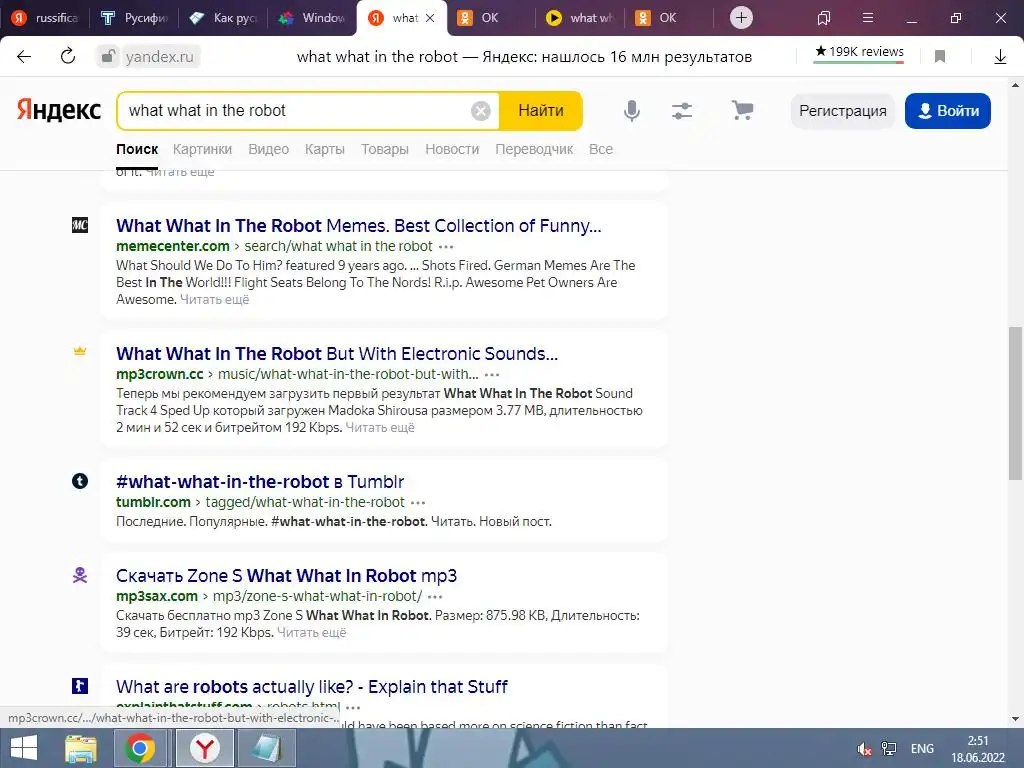Open downloads via the download arrow icon
The image size is (1024, 768).
click(1000, 57)
